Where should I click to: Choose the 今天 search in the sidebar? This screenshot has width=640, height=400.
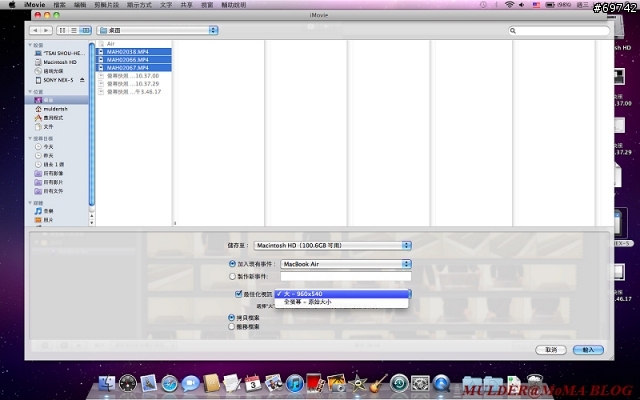(44, 147)
